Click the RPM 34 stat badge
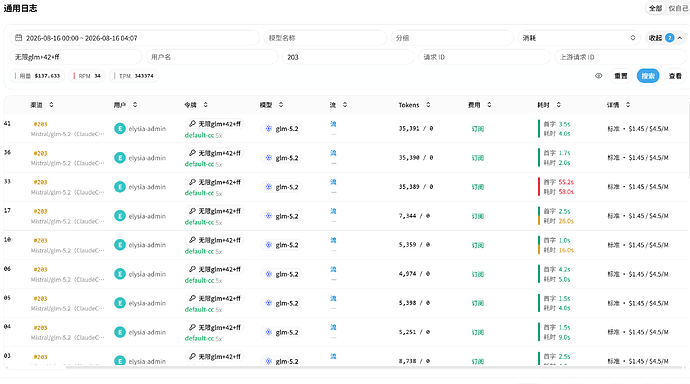690x384 pixels. 87,76
